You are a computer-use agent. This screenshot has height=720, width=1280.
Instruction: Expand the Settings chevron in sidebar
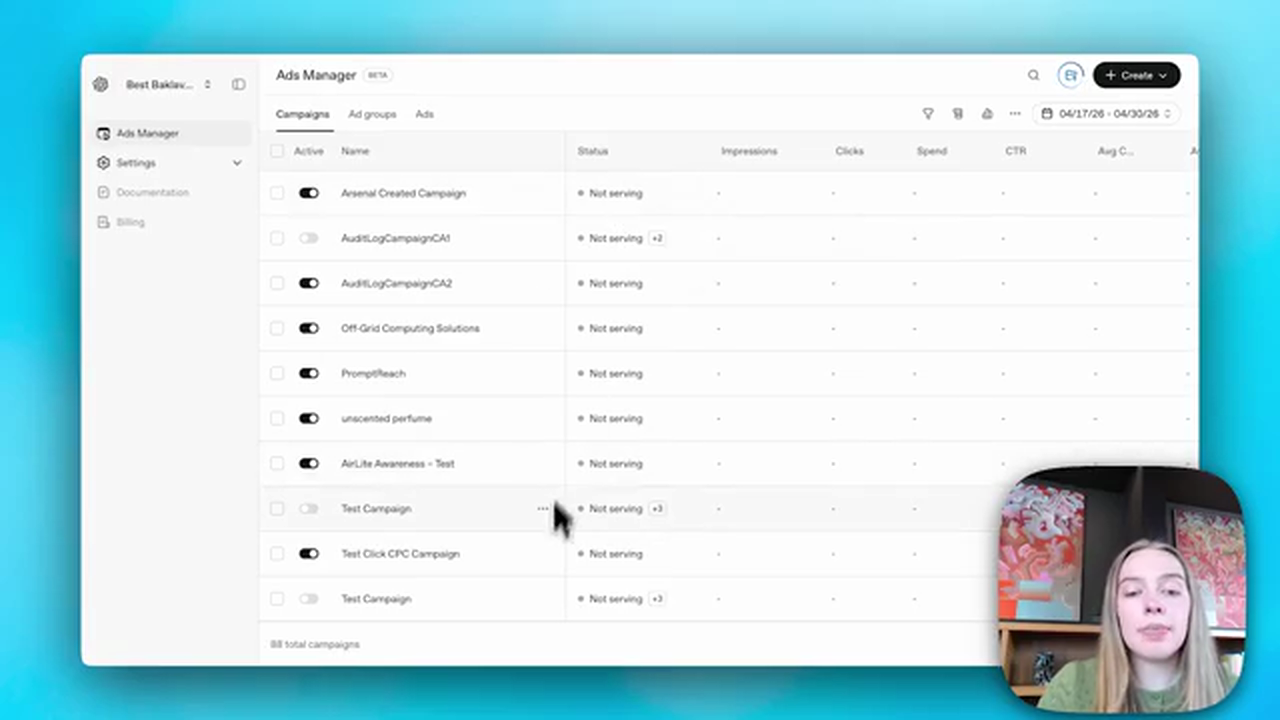(237, 163)
